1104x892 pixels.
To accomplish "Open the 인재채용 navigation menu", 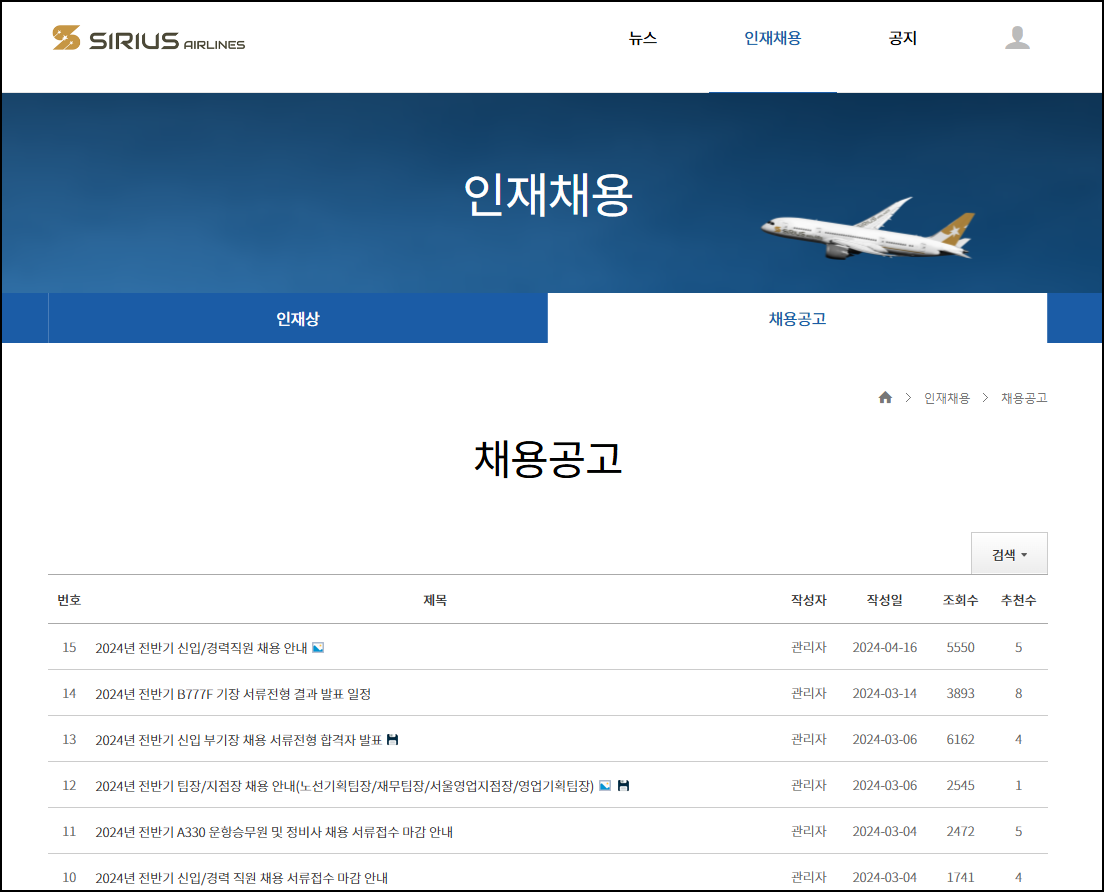I will click(773, 38).
